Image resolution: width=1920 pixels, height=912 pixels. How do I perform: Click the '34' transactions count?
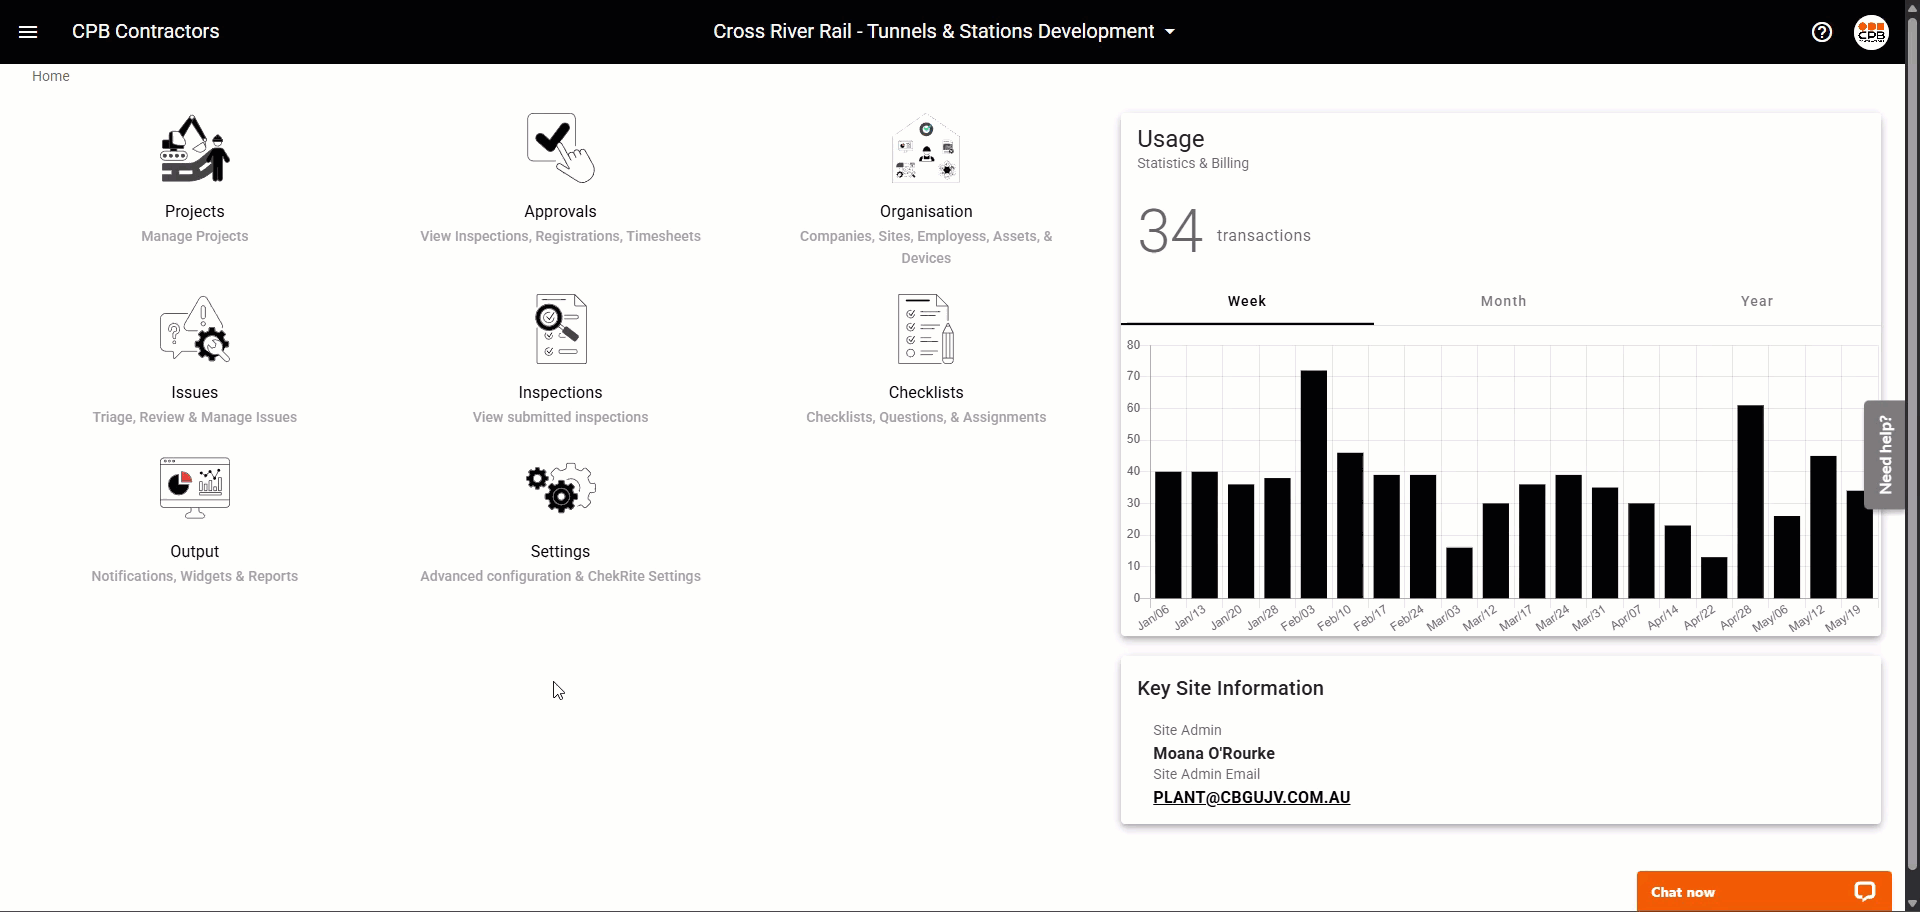pyautogui.click(x=1170, y=232)
